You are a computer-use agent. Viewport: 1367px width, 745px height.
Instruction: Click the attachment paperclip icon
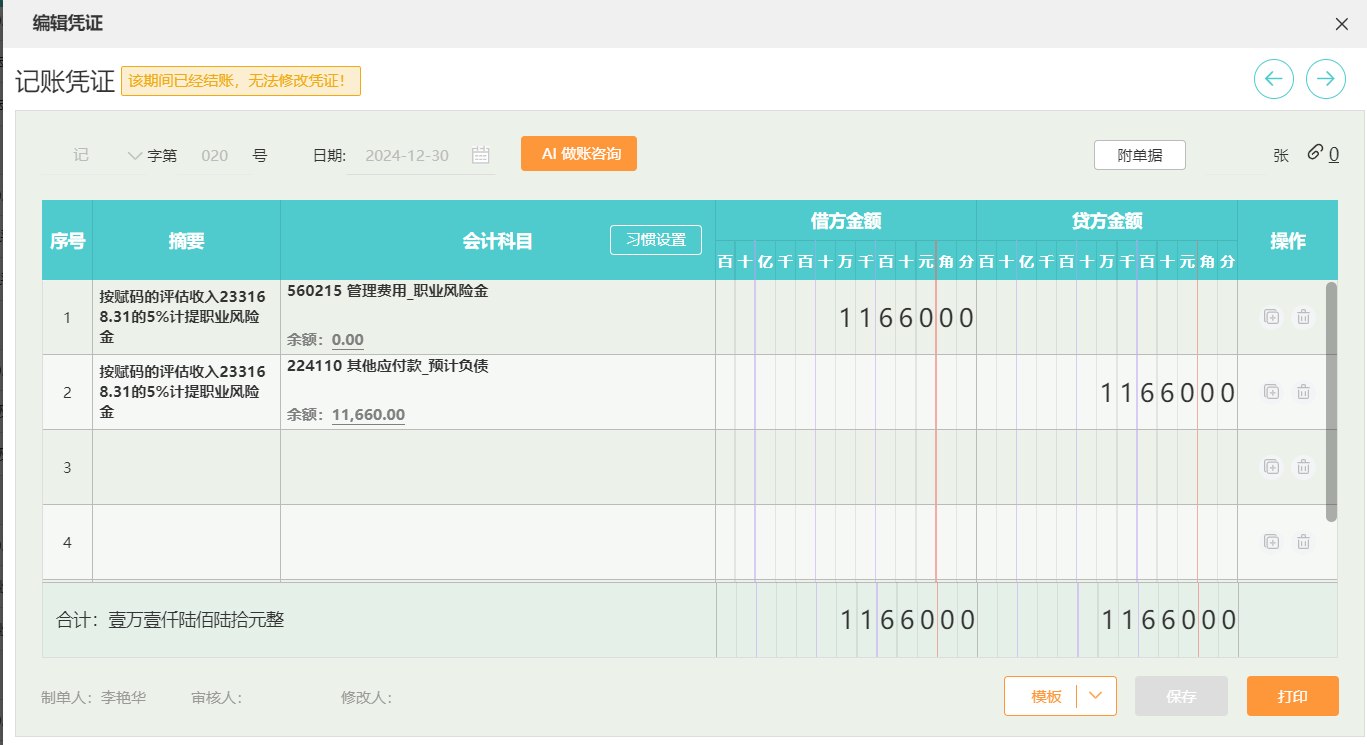click(x=1316, y=153)
